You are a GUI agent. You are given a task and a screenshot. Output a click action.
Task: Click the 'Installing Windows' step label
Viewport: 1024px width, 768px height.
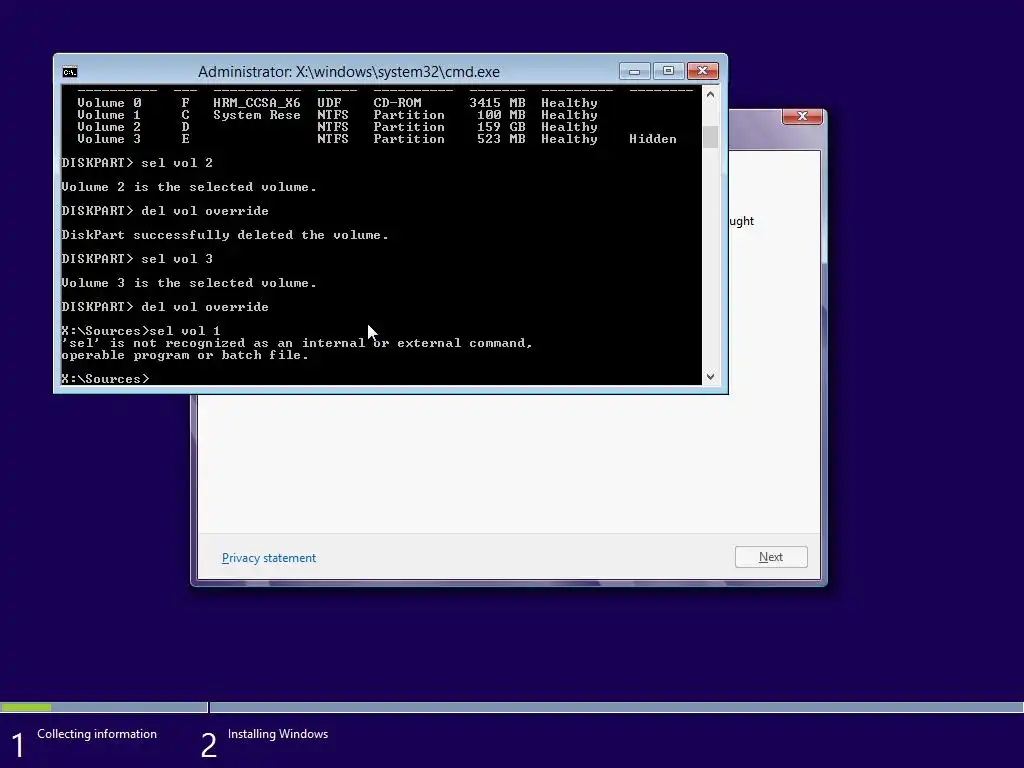tap(278, 734)
